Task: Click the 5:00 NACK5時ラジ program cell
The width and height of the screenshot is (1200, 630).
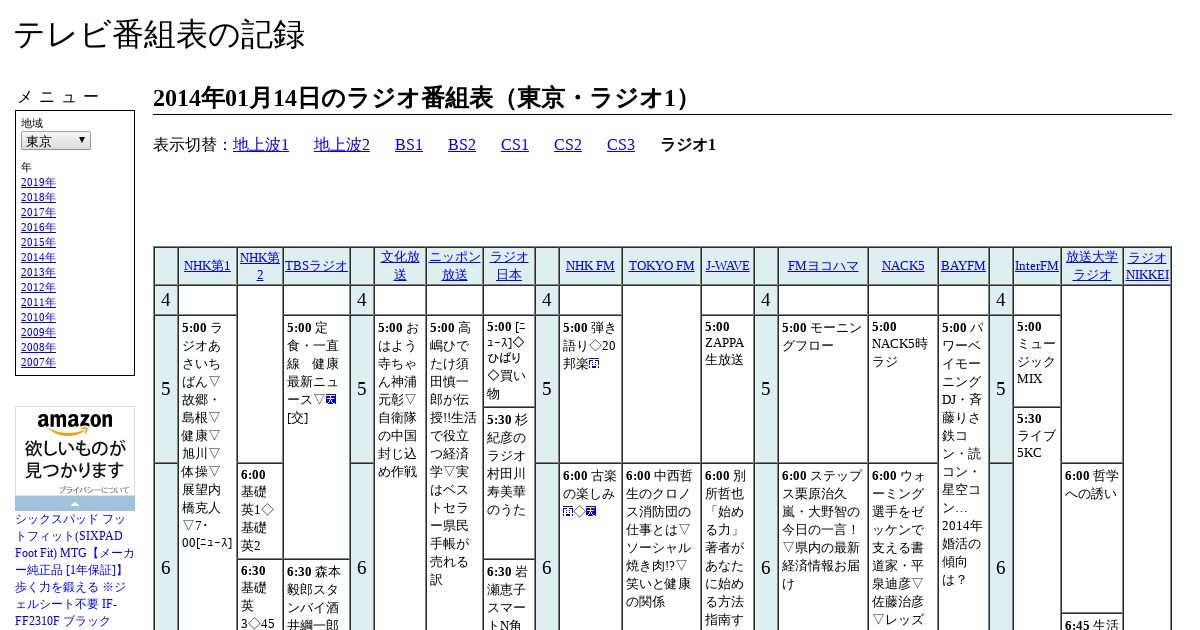Action: click(903, 389)
